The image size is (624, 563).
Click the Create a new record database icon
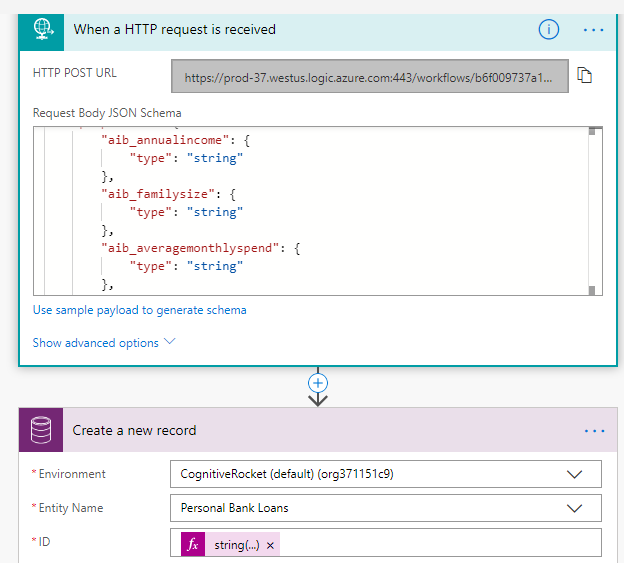point(42,430)
